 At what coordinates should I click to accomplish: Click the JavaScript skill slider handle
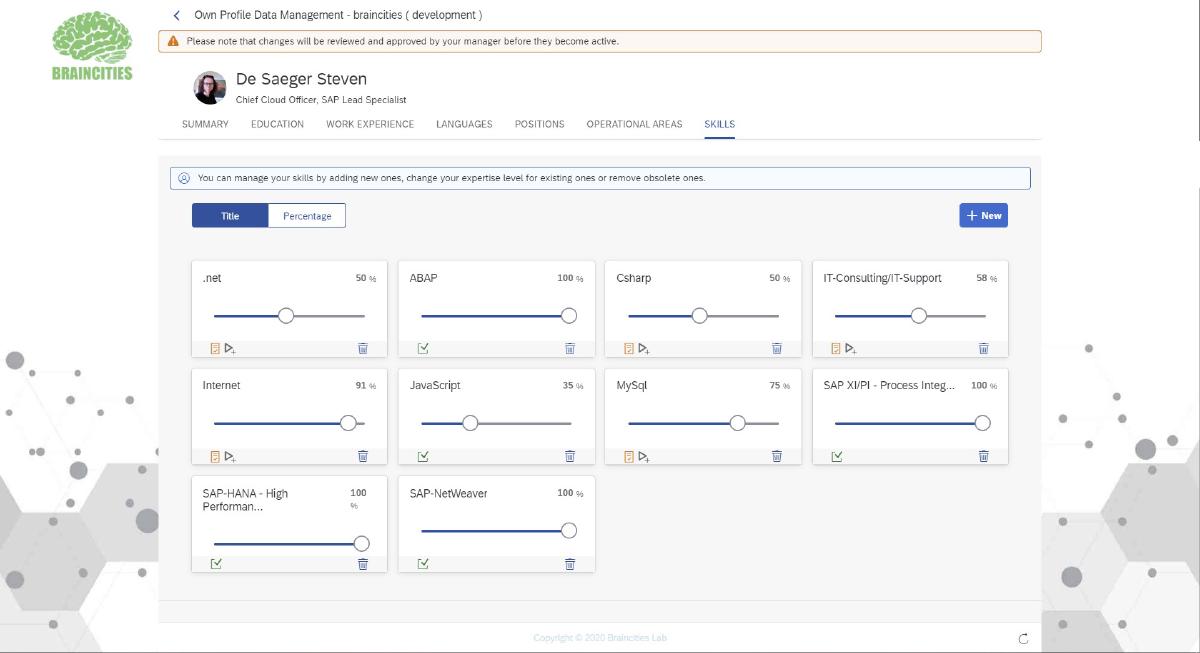click(470, 423)
